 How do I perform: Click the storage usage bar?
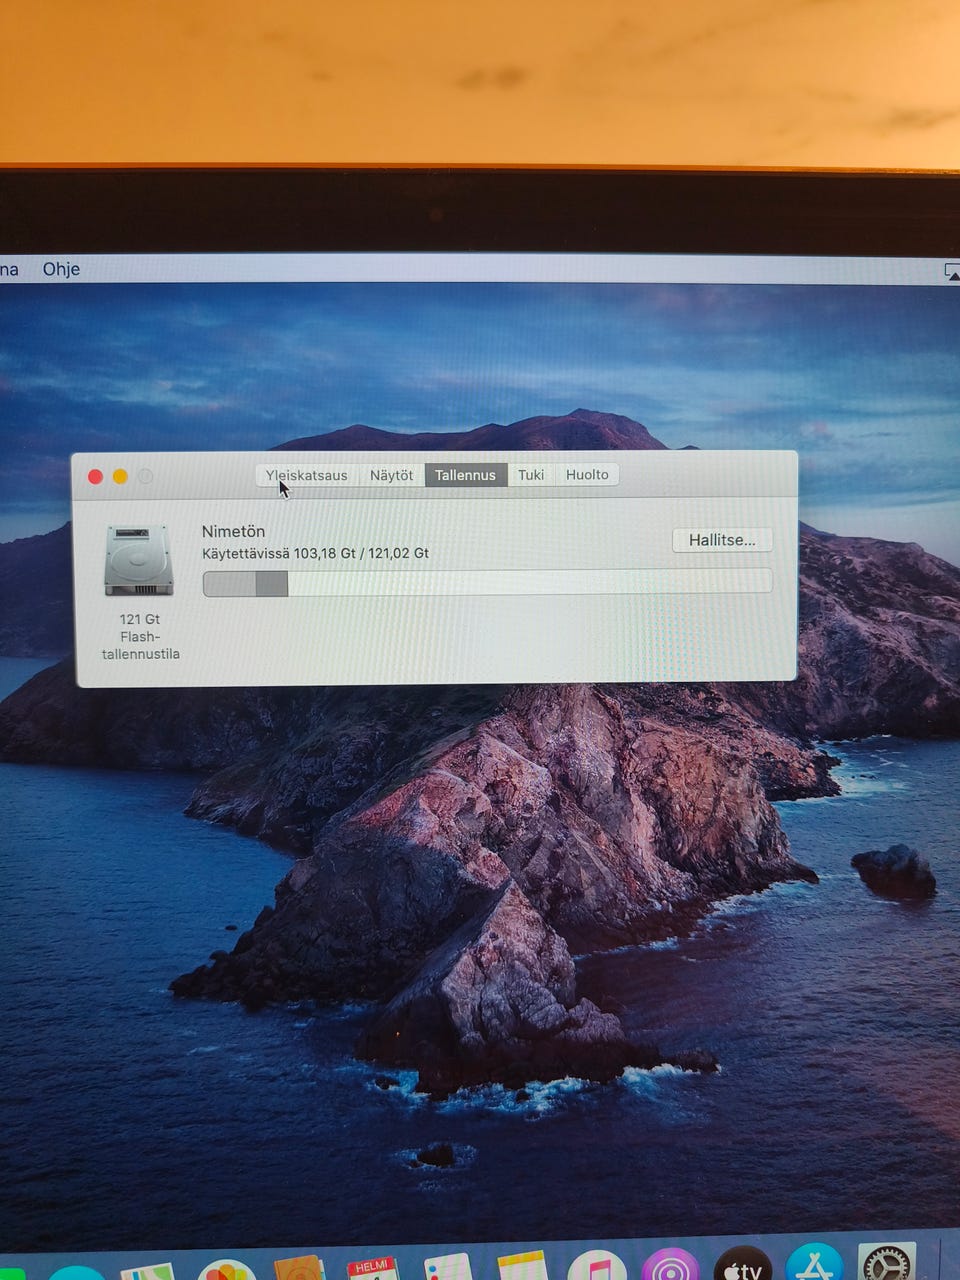487,583
